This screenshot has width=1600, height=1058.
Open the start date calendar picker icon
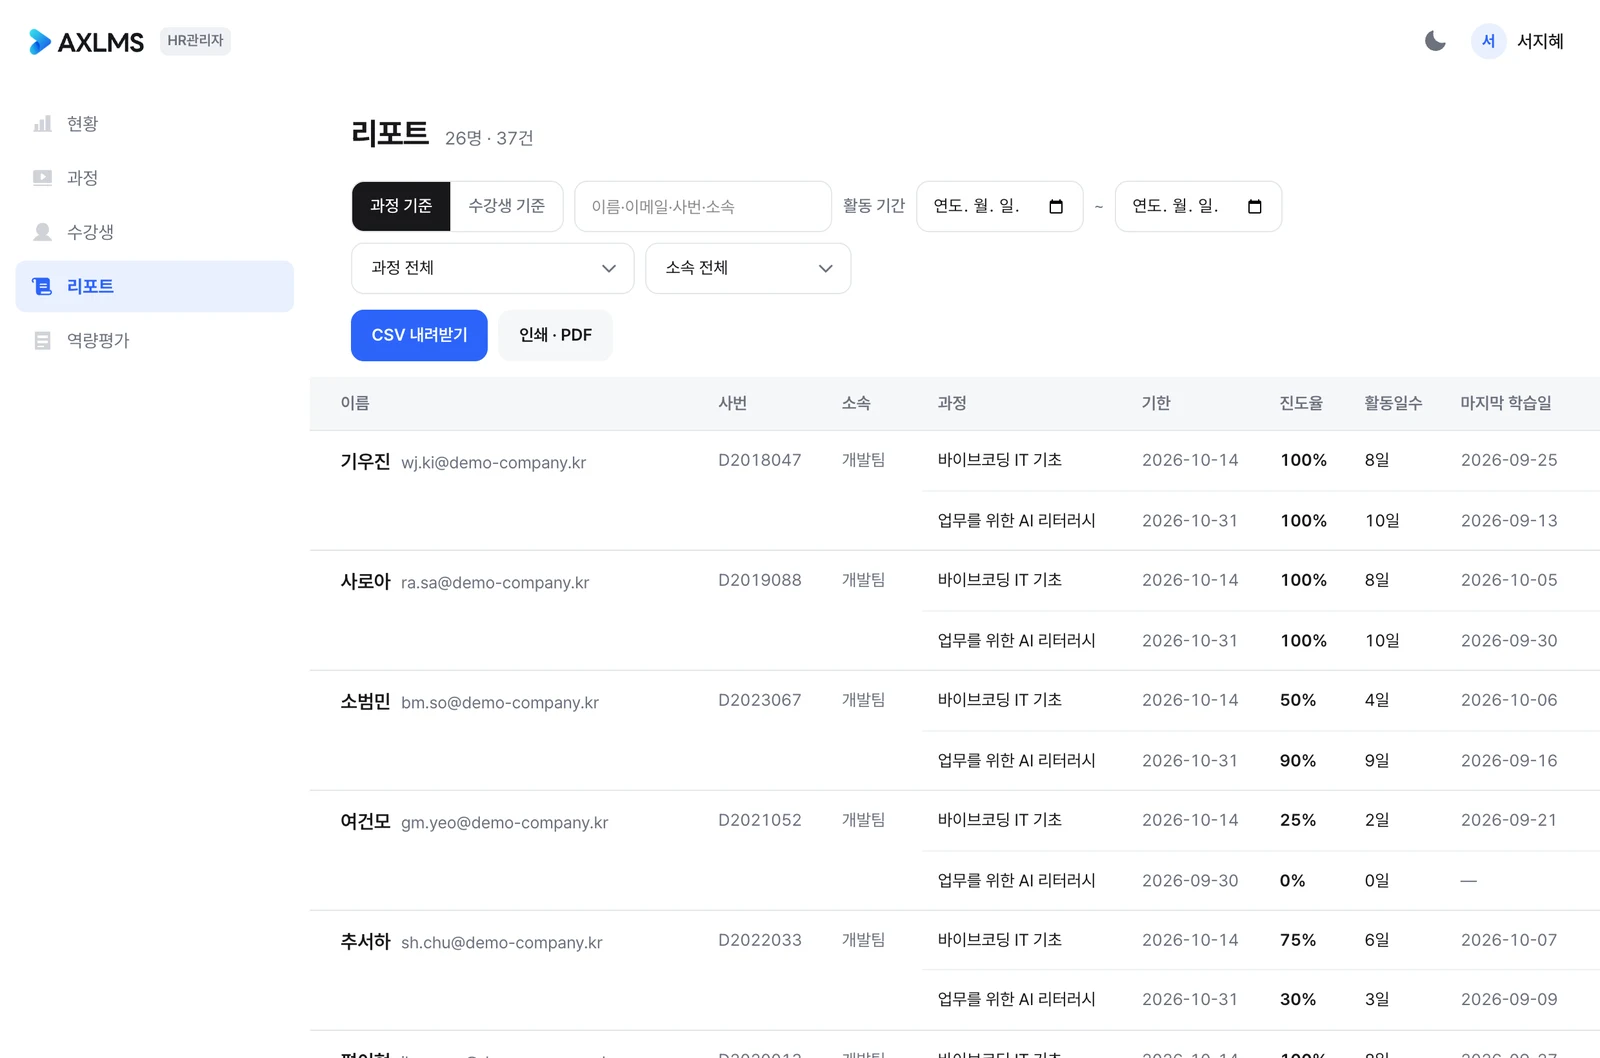tap(1056, 207)
